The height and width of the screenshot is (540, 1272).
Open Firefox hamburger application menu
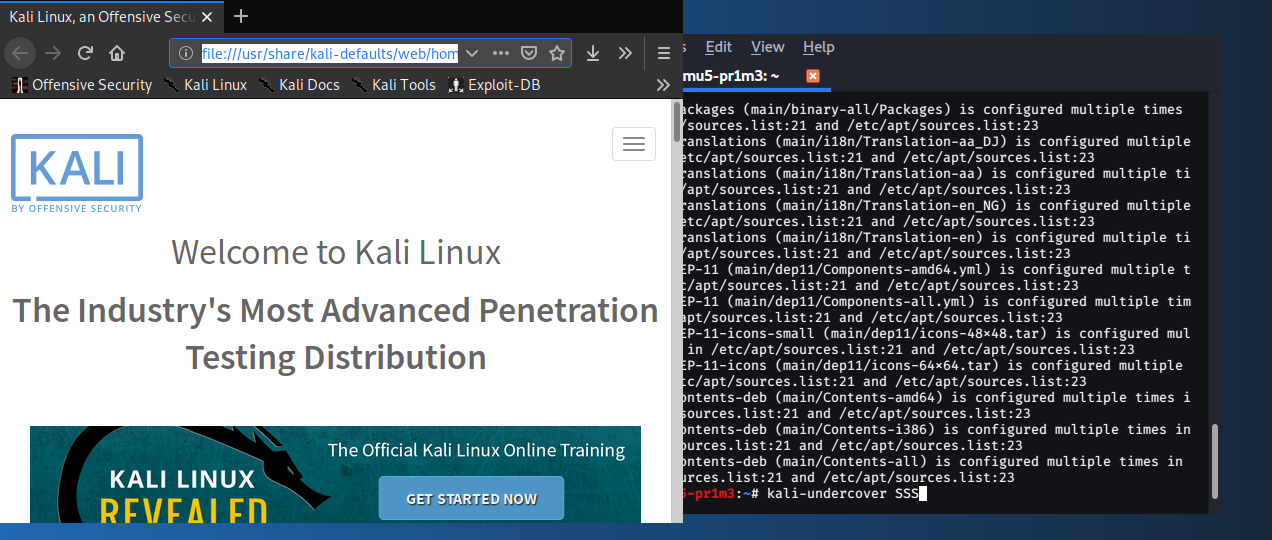click(x=664, y=53)
